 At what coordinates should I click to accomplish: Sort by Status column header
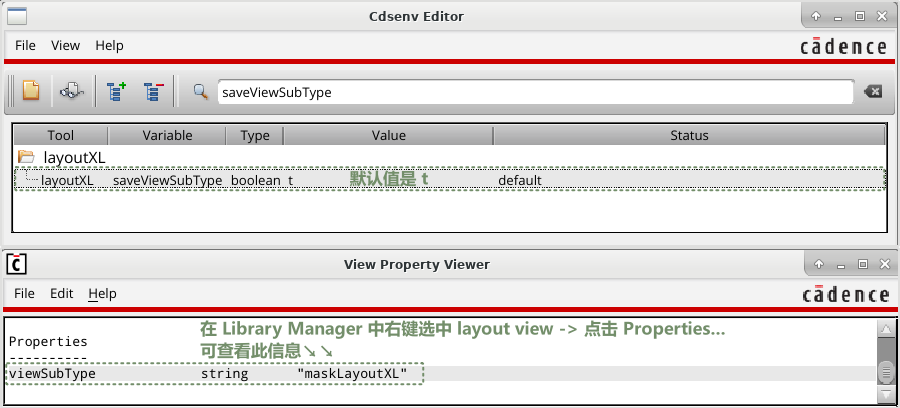pos(689,135)
